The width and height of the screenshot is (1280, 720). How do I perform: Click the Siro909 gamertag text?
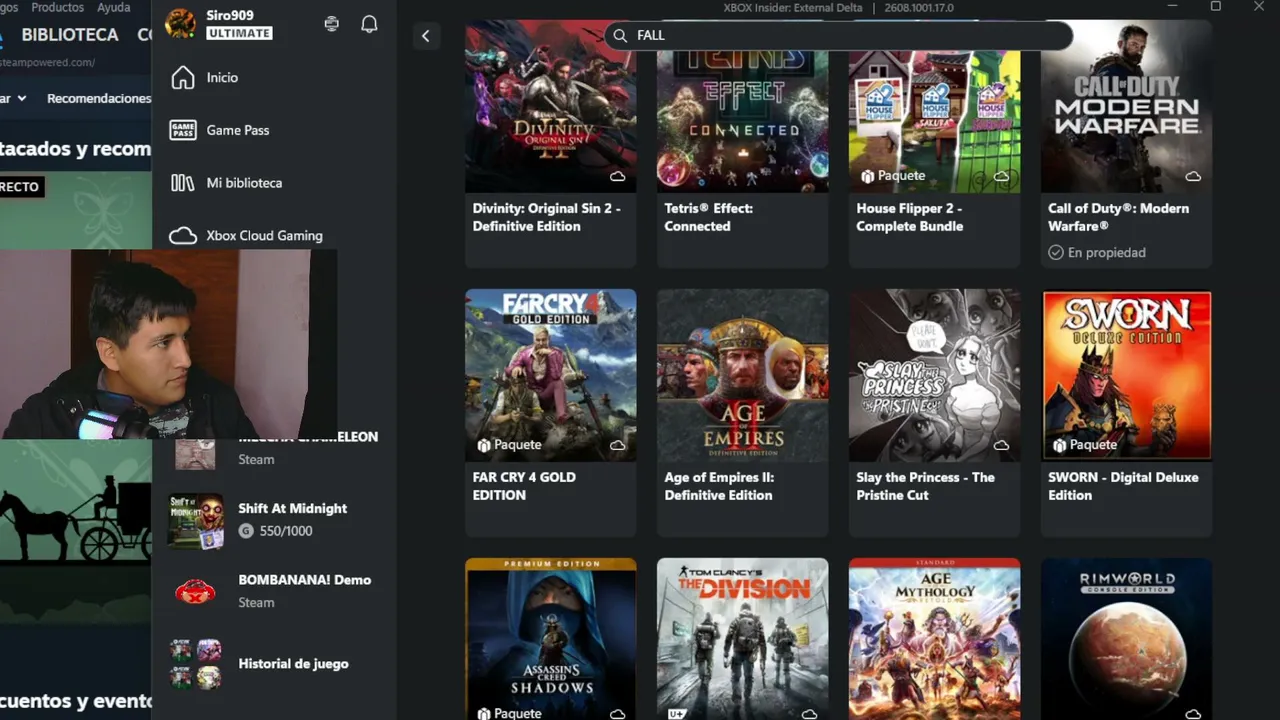(x=230, y=15)
